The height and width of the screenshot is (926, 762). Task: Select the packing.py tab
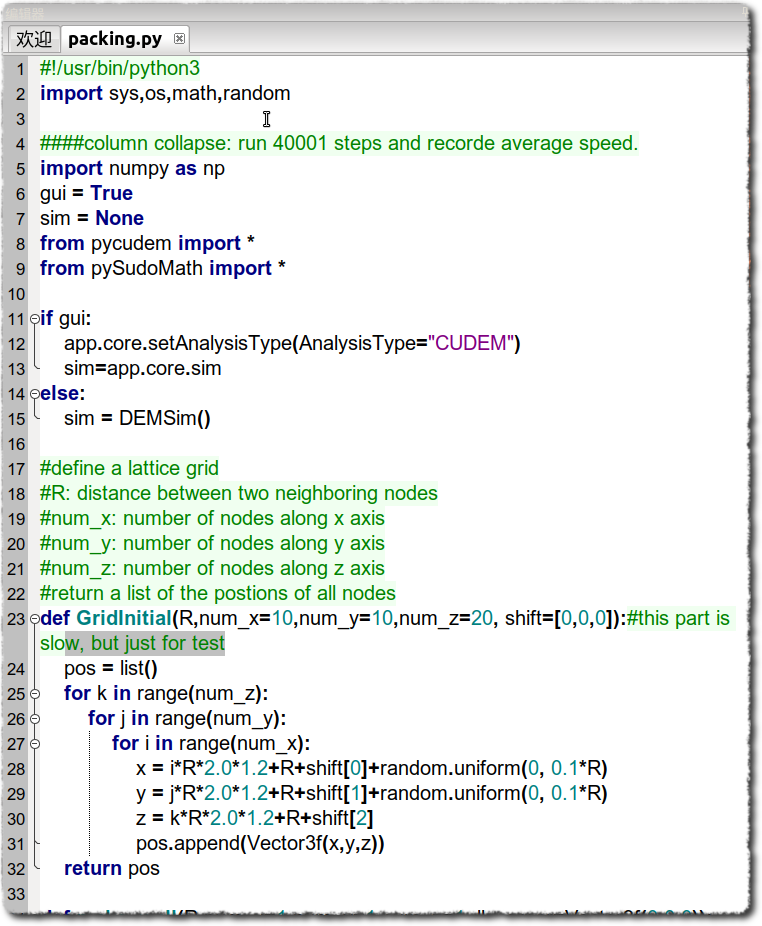pyautogui.click(x=114, y=39)
